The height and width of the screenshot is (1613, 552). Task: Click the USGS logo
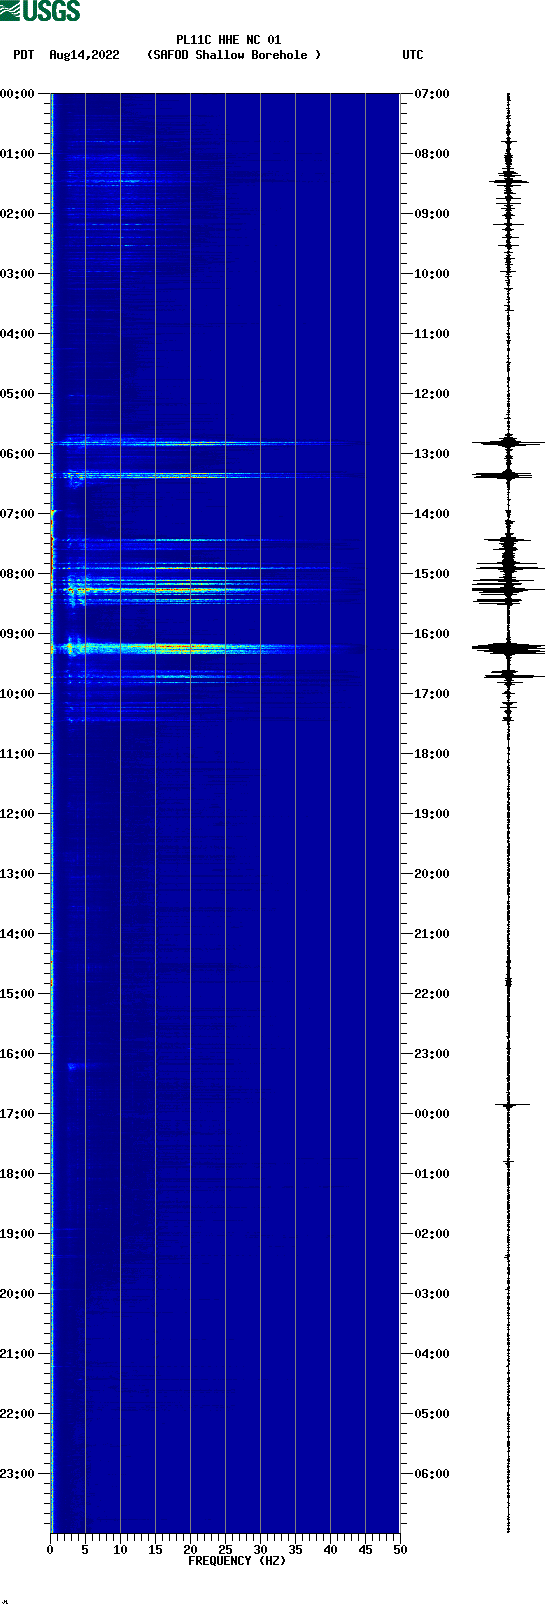(x=40, y=11)
